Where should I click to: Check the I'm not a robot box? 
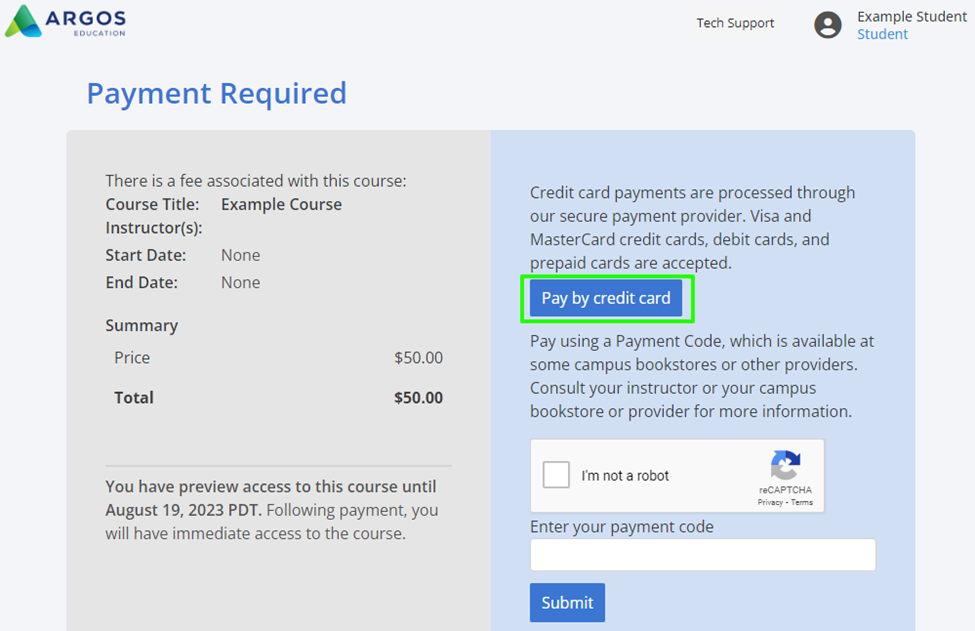click(556, 475)
